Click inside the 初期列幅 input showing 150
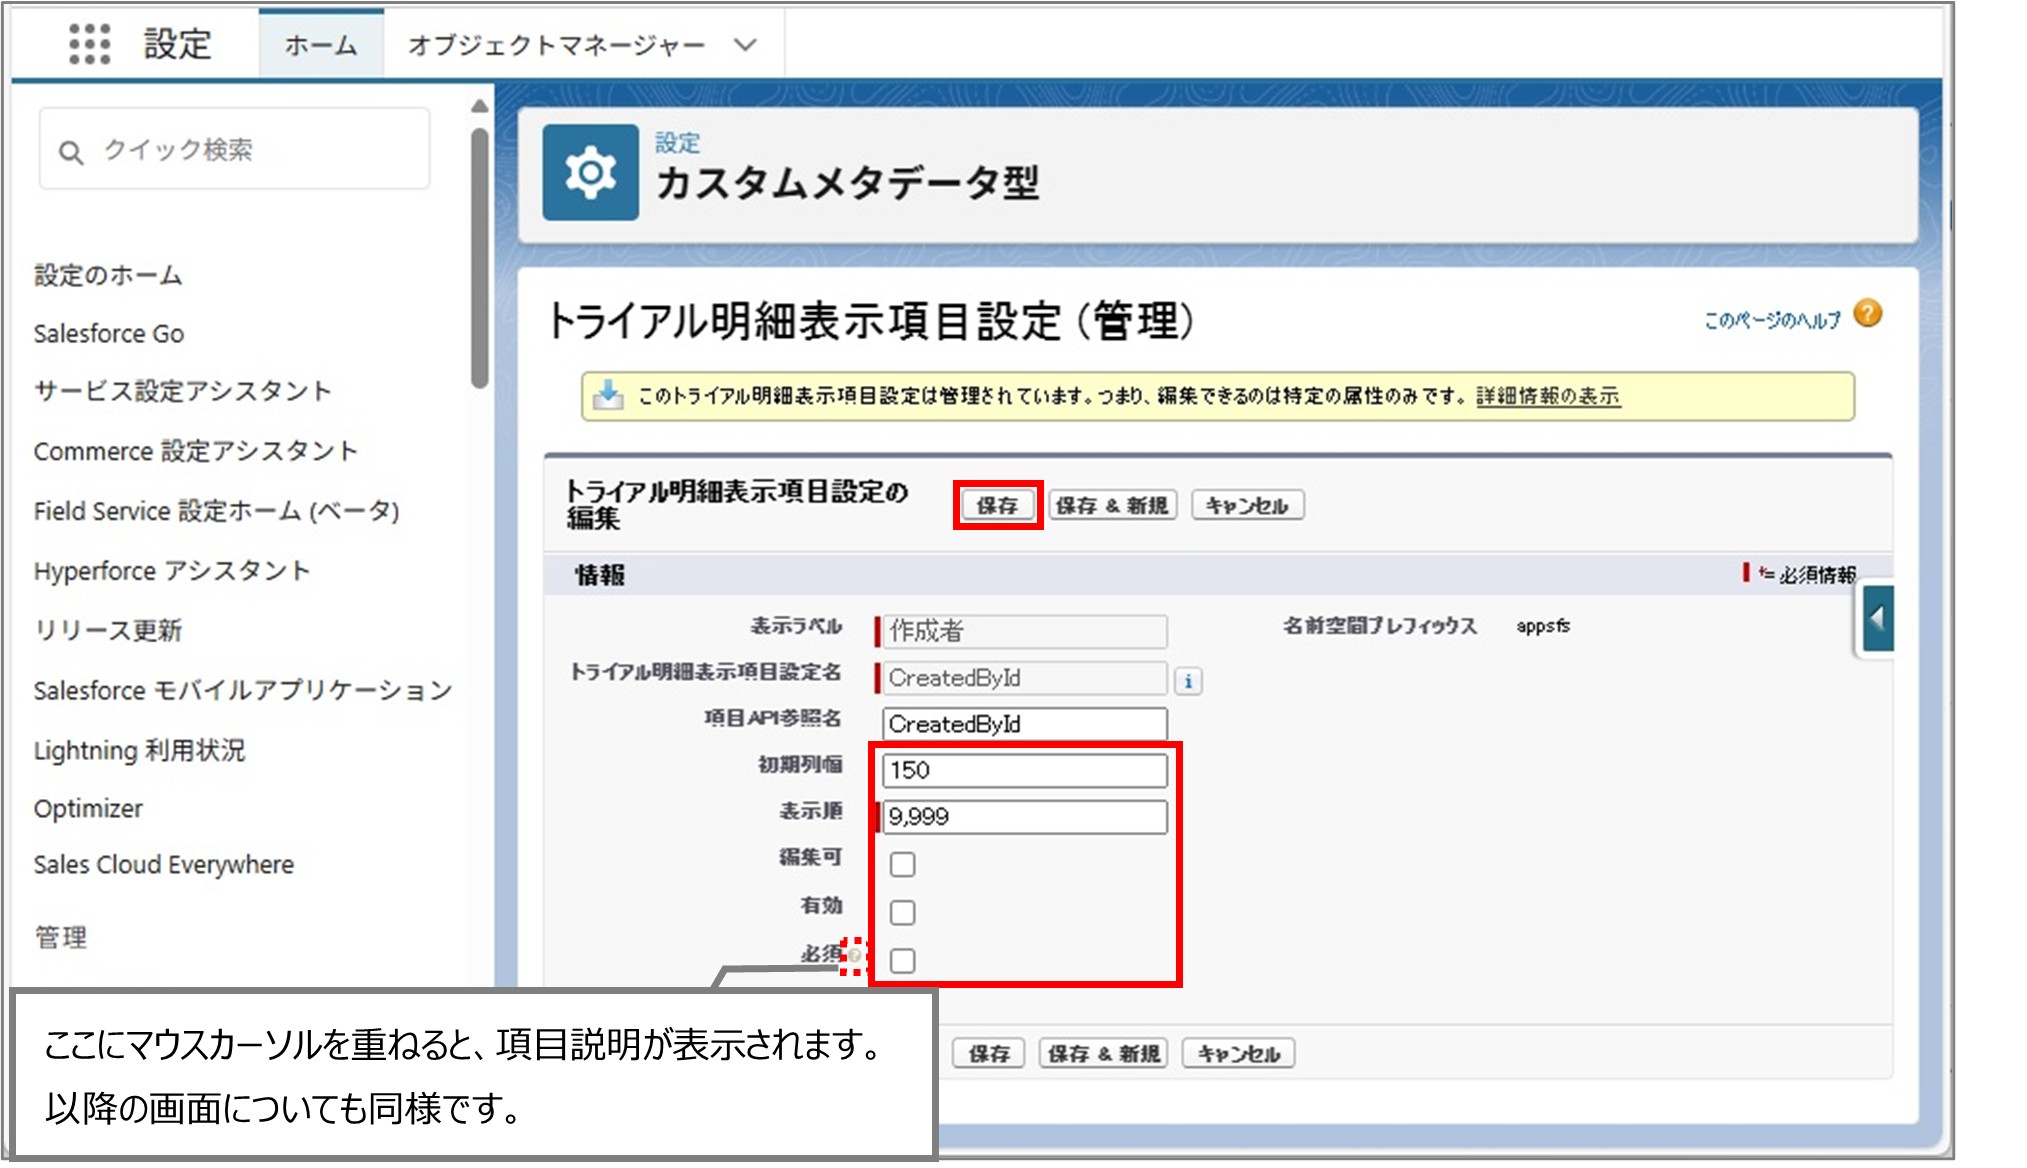Viewport: 2027px width, 1168px height. click(x=1023, y=769)
